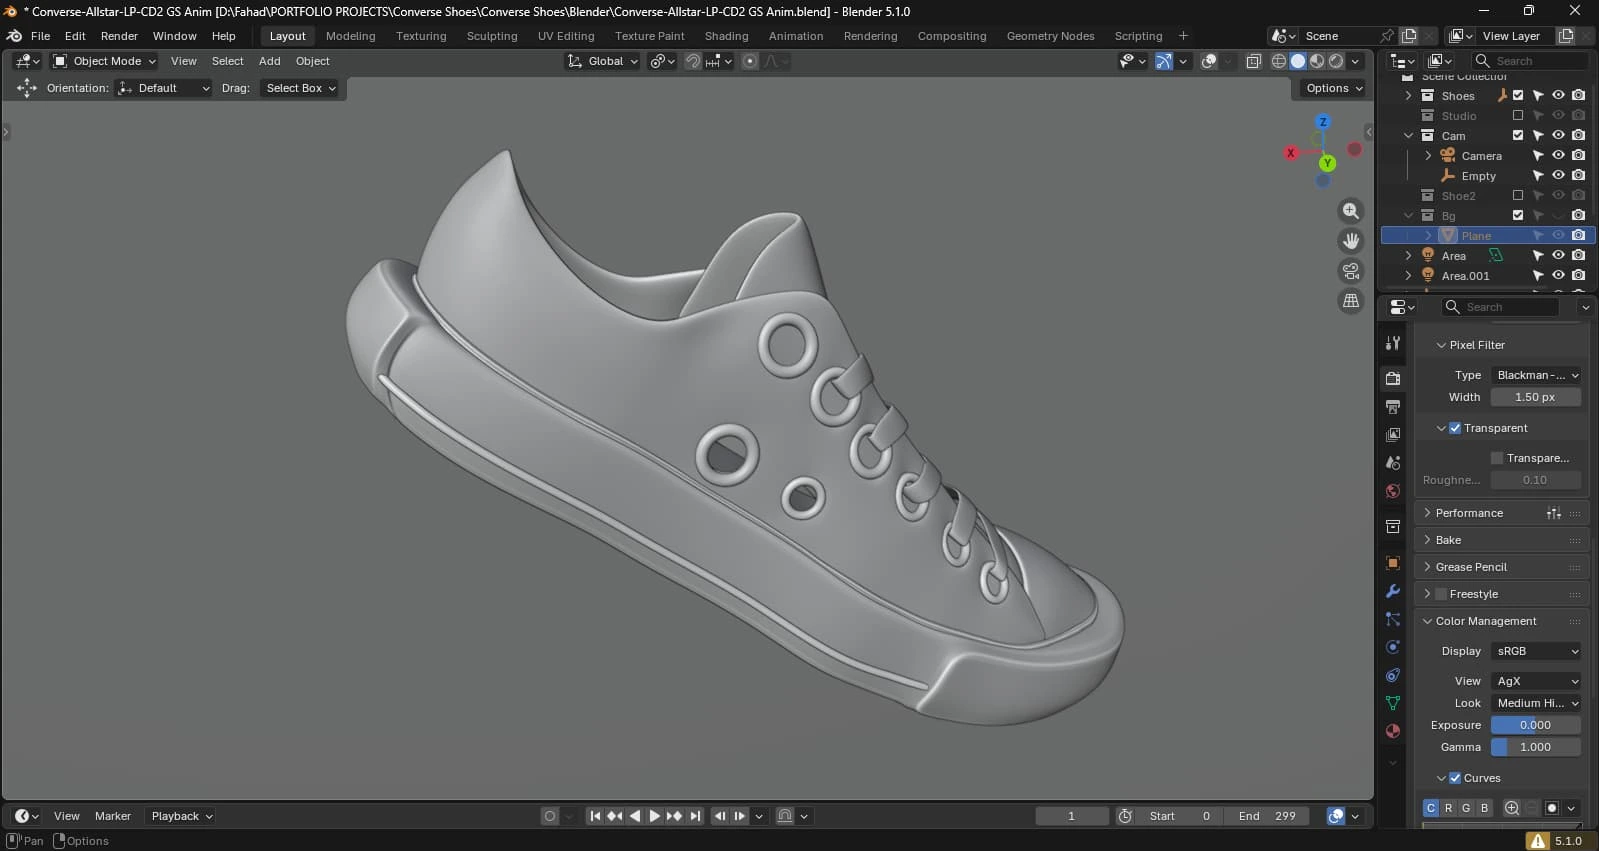Toggle X-ray display in viewport header
Image resolution: width=1599 pixels, height=851 pixels.
coord(1253,61)
